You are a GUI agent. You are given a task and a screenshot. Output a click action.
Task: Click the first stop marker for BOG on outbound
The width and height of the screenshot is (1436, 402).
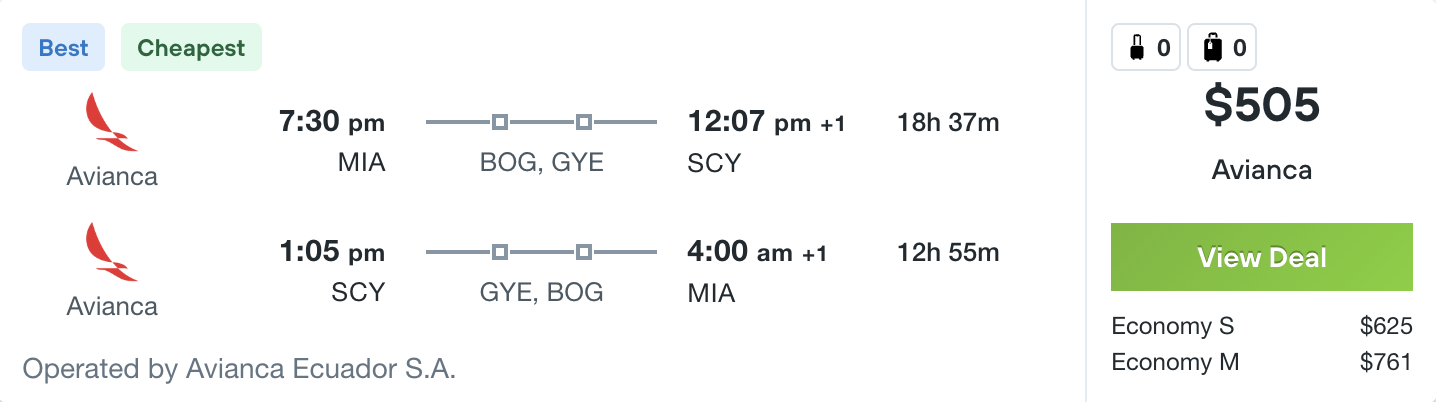click(500, 123)
